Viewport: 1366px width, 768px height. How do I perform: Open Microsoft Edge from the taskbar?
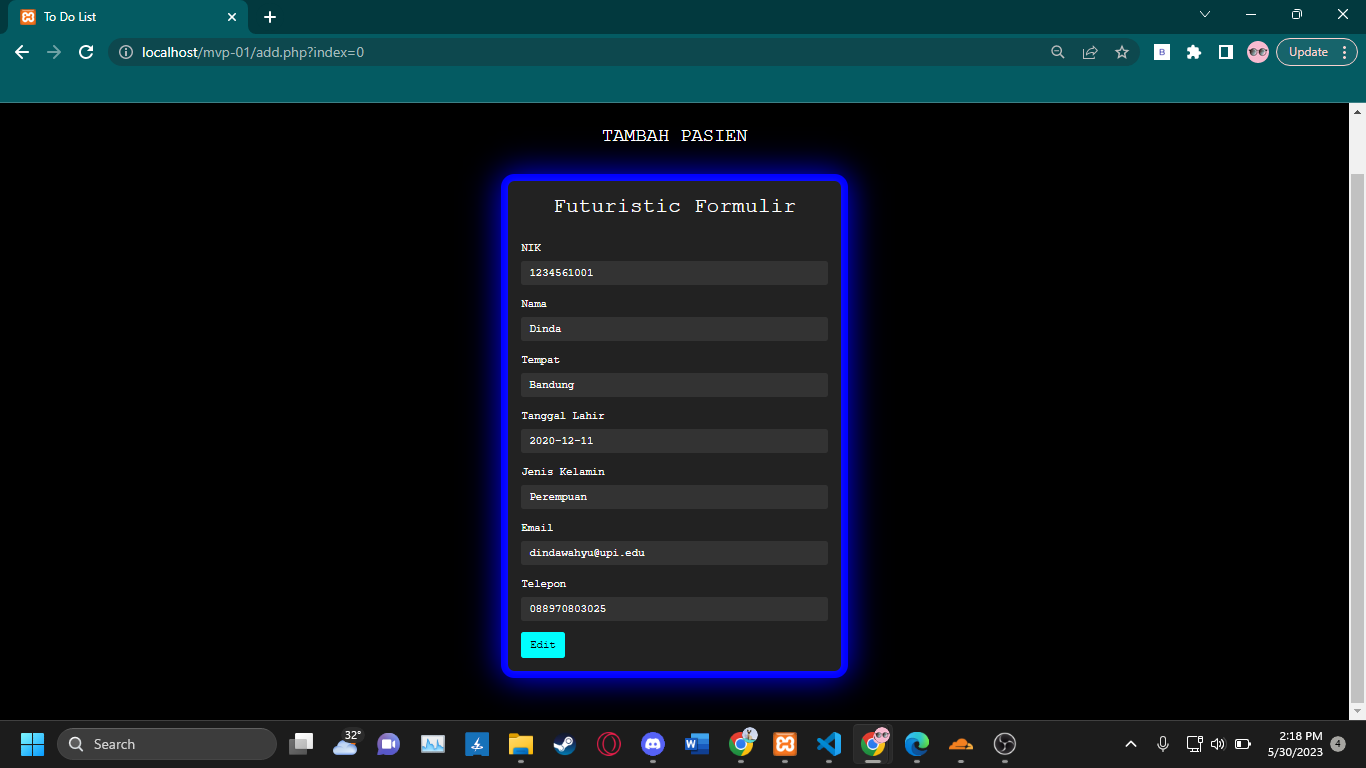(x=917, y=744)
